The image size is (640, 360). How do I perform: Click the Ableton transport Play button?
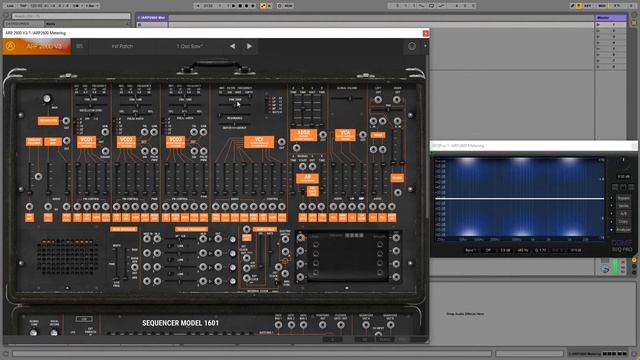233,6
